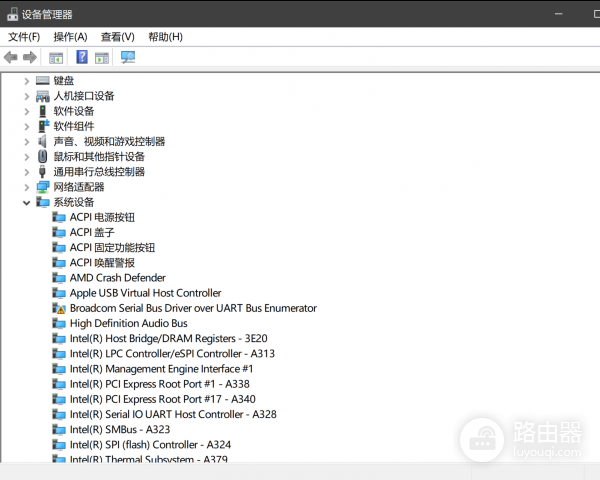This screenshot has width=600, height=480.
Task: Open the 查看(V) menu
Action: [x=117, y=37]
